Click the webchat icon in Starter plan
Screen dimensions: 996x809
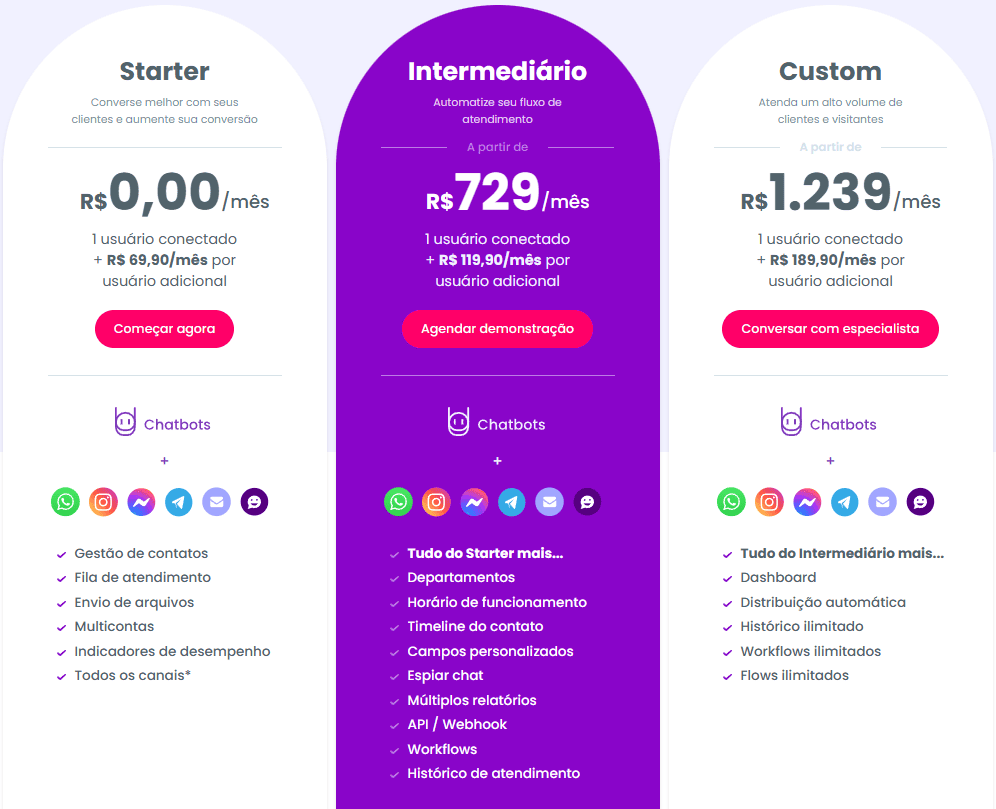pos(255,502)
